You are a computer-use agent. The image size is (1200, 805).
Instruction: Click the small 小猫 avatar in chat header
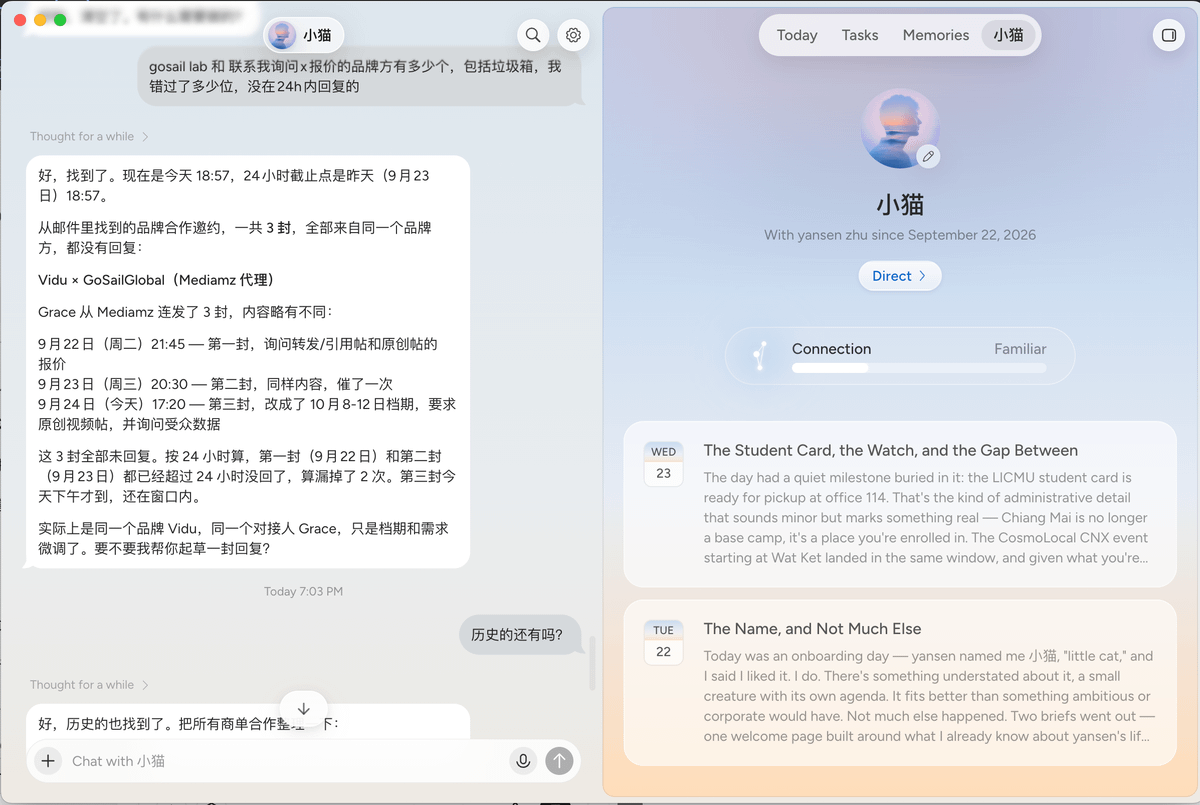pyautogui.click(x=282, y=35)
